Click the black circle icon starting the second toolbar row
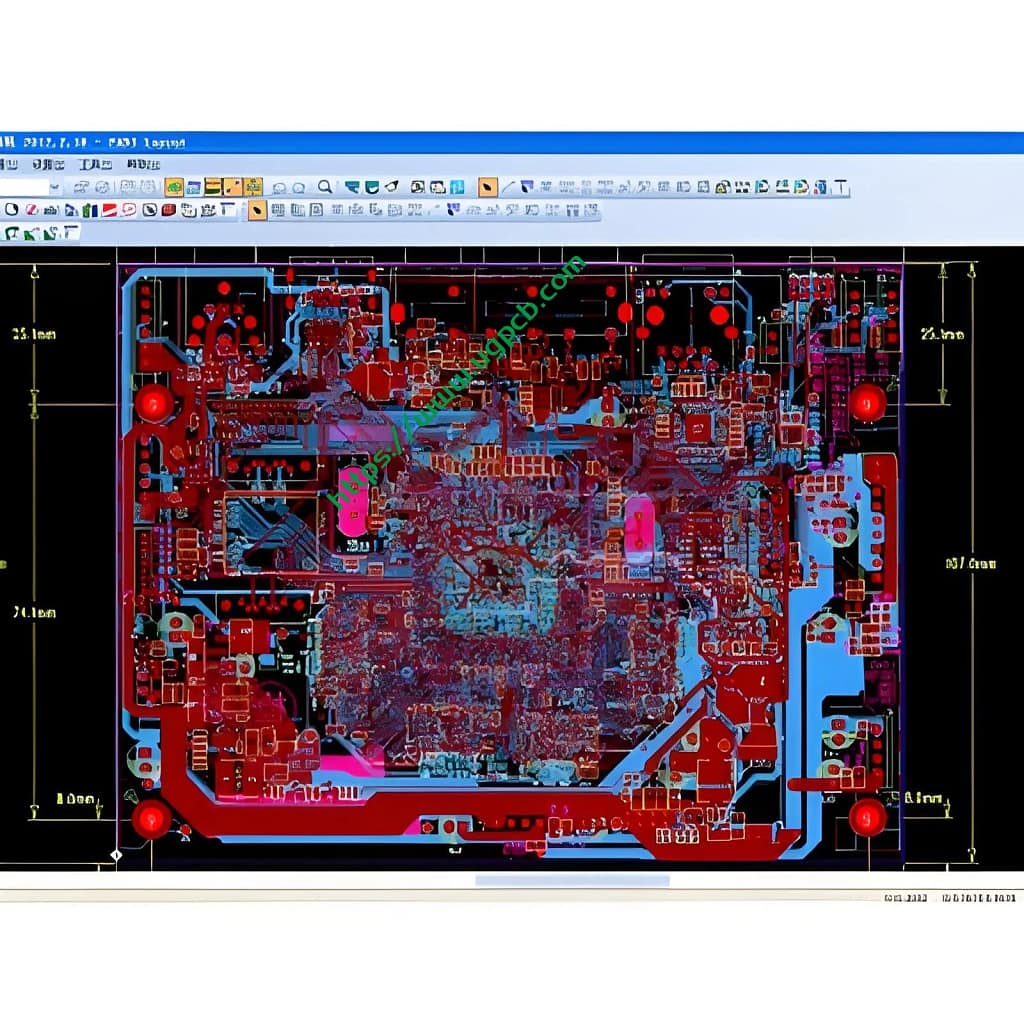Viewport: 1024px width, 1024px height. coord(11,210)
